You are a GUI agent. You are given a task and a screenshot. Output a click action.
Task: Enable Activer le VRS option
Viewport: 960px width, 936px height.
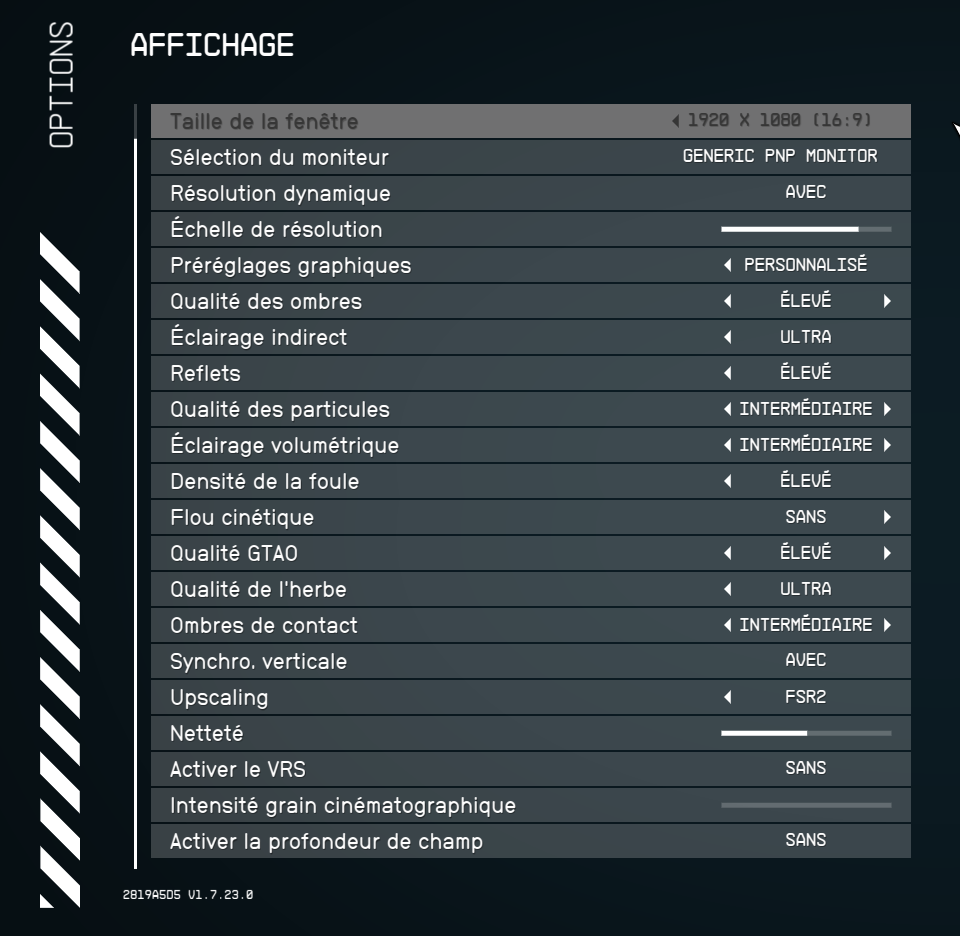(805, 769)
